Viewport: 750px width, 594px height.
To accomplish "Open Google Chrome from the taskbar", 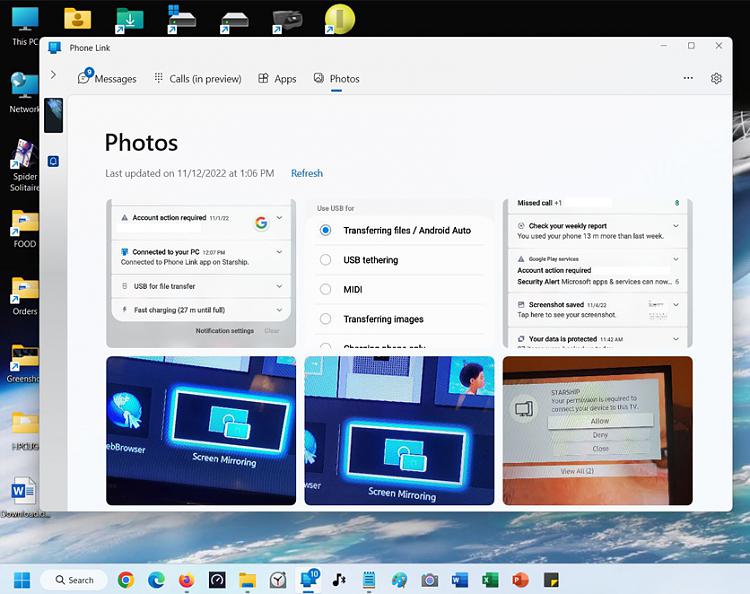I will pyautogui.click(x=126, y=580).
